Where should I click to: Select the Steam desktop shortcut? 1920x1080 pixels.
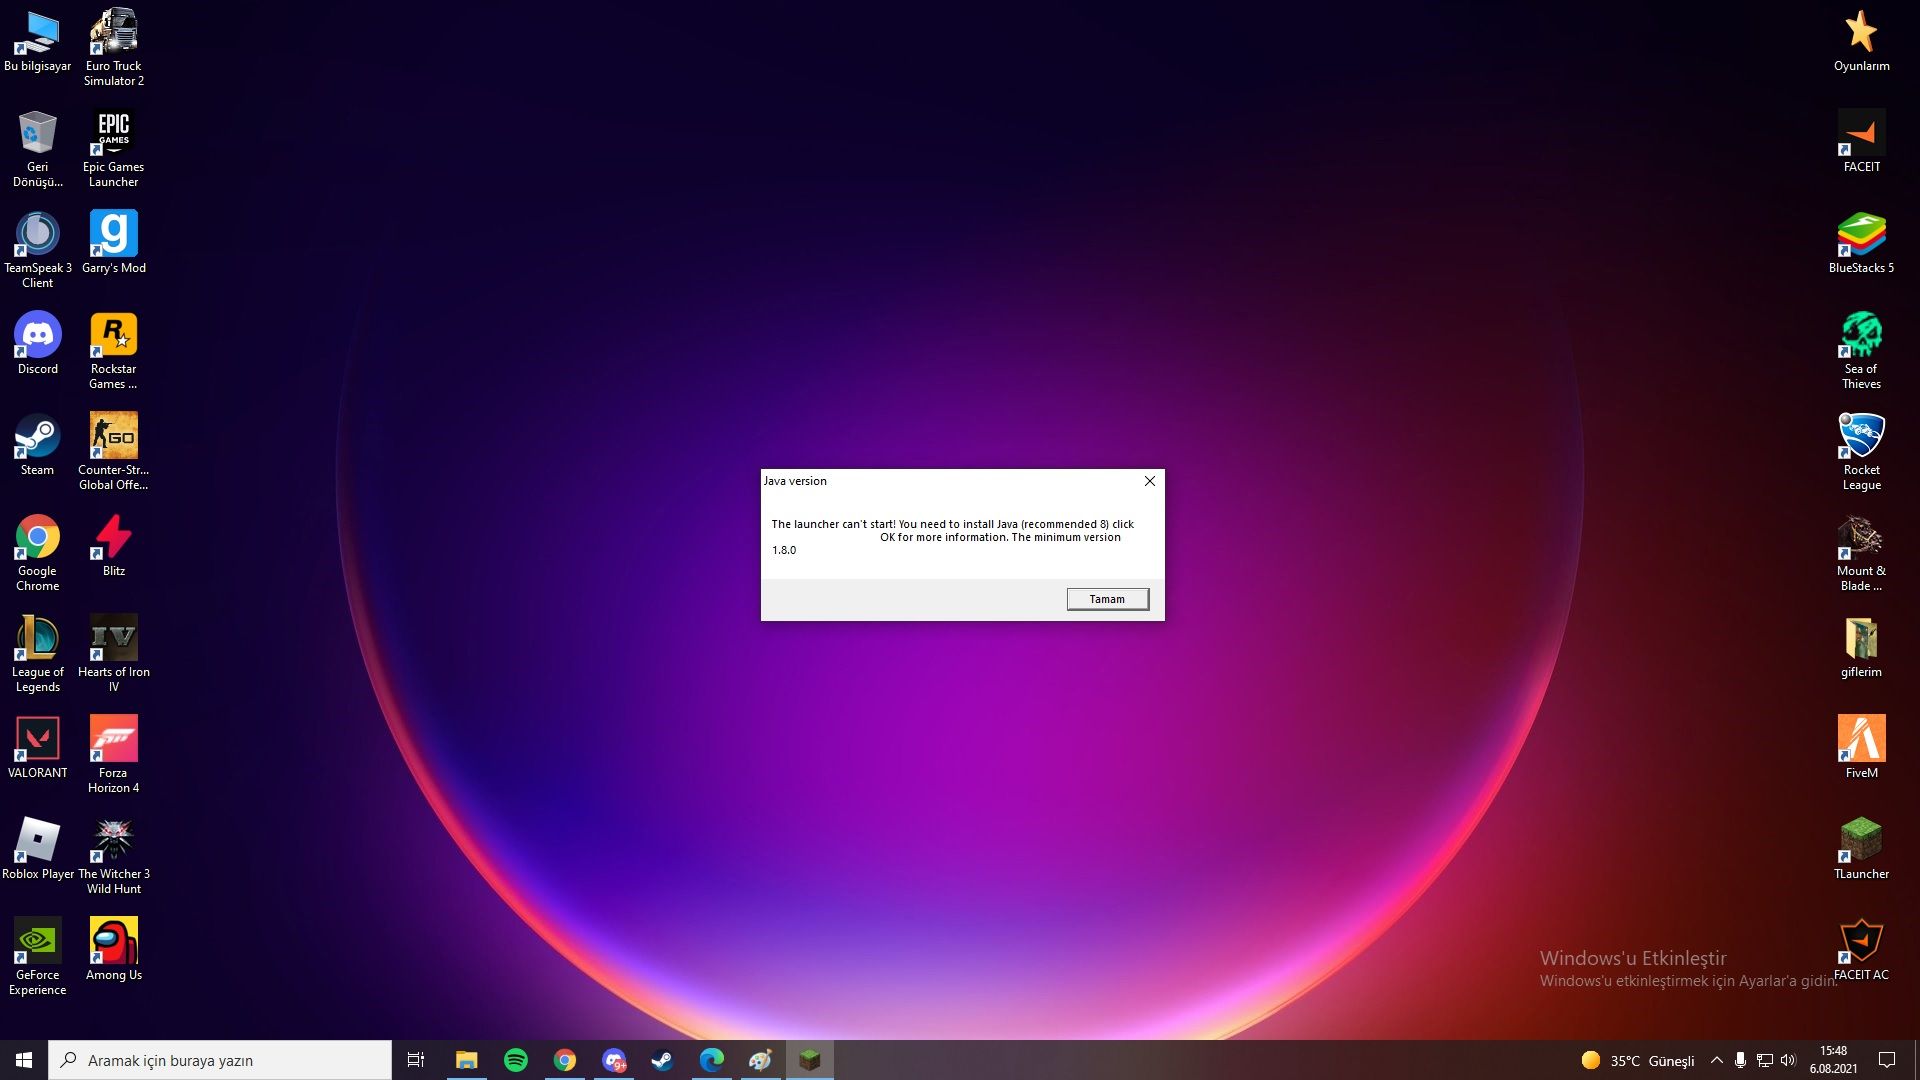(x=37, y=444)
